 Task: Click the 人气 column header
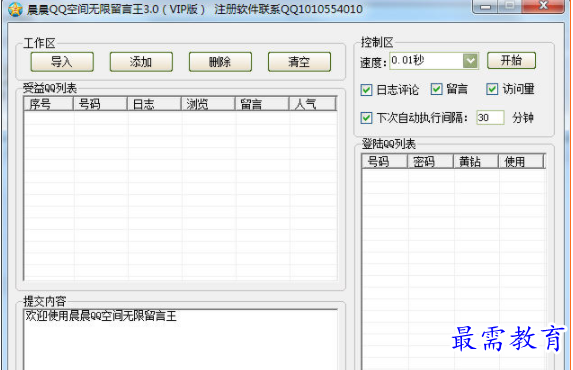(x=312, y=104)
